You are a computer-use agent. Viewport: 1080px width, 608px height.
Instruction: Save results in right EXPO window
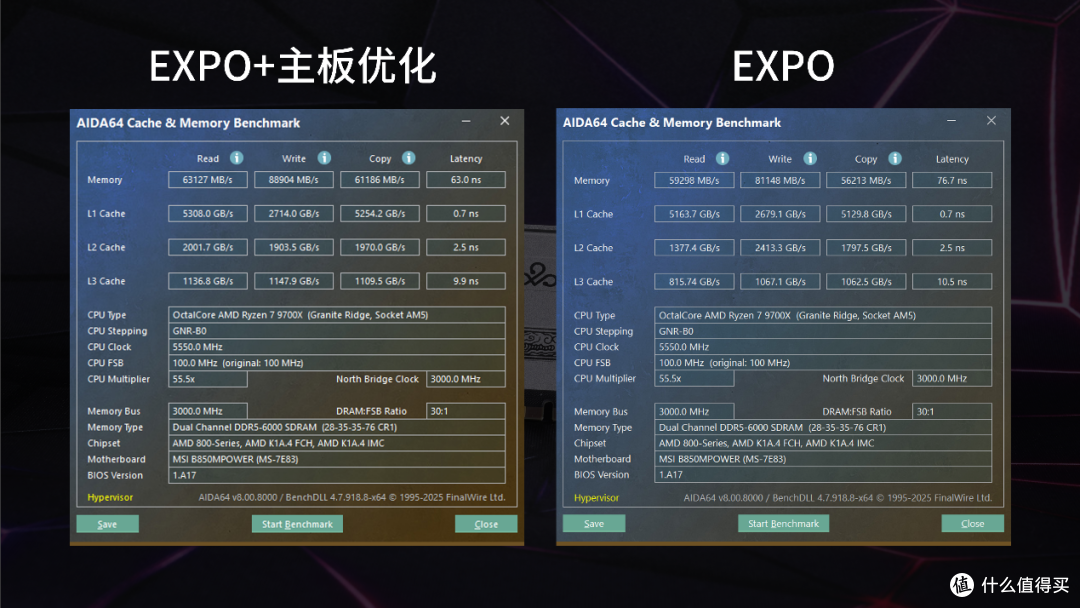594,523
